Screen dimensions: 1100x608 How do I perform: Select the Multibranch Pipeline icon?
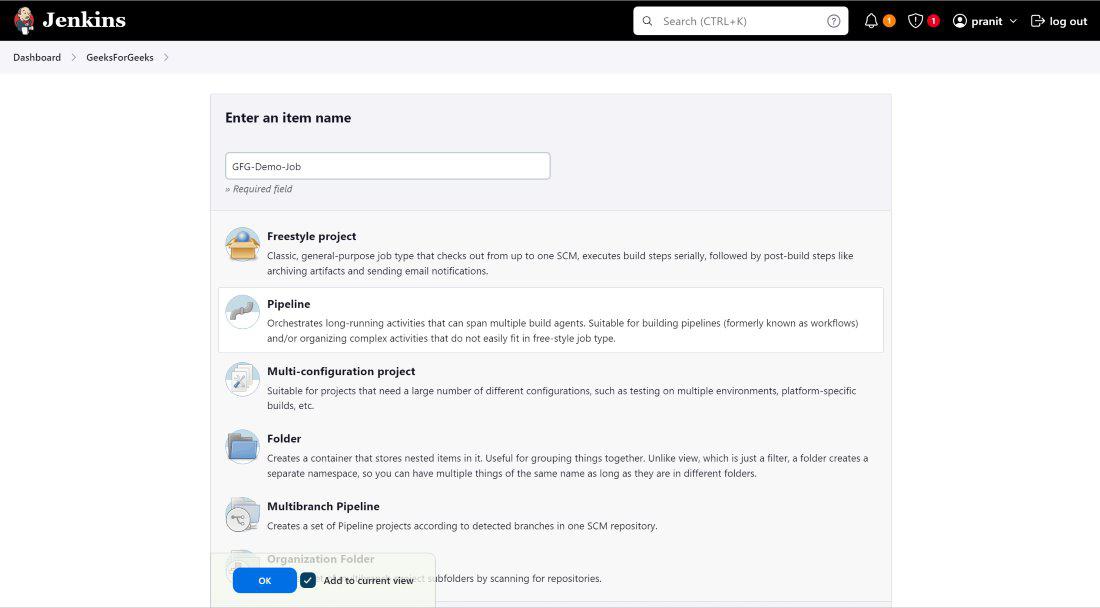242,514
